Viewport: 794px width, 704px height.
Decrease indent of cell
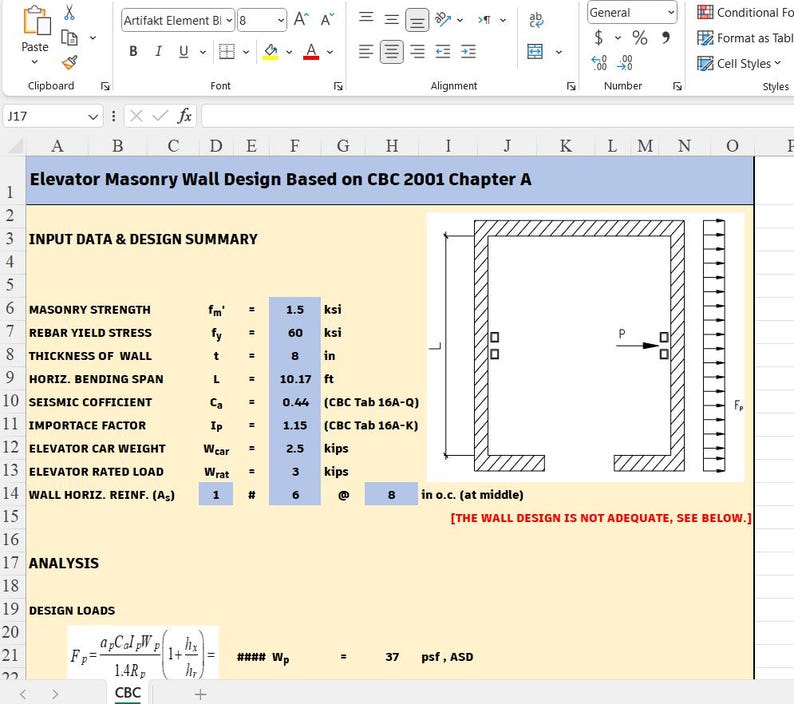click(x=443, y=51)
